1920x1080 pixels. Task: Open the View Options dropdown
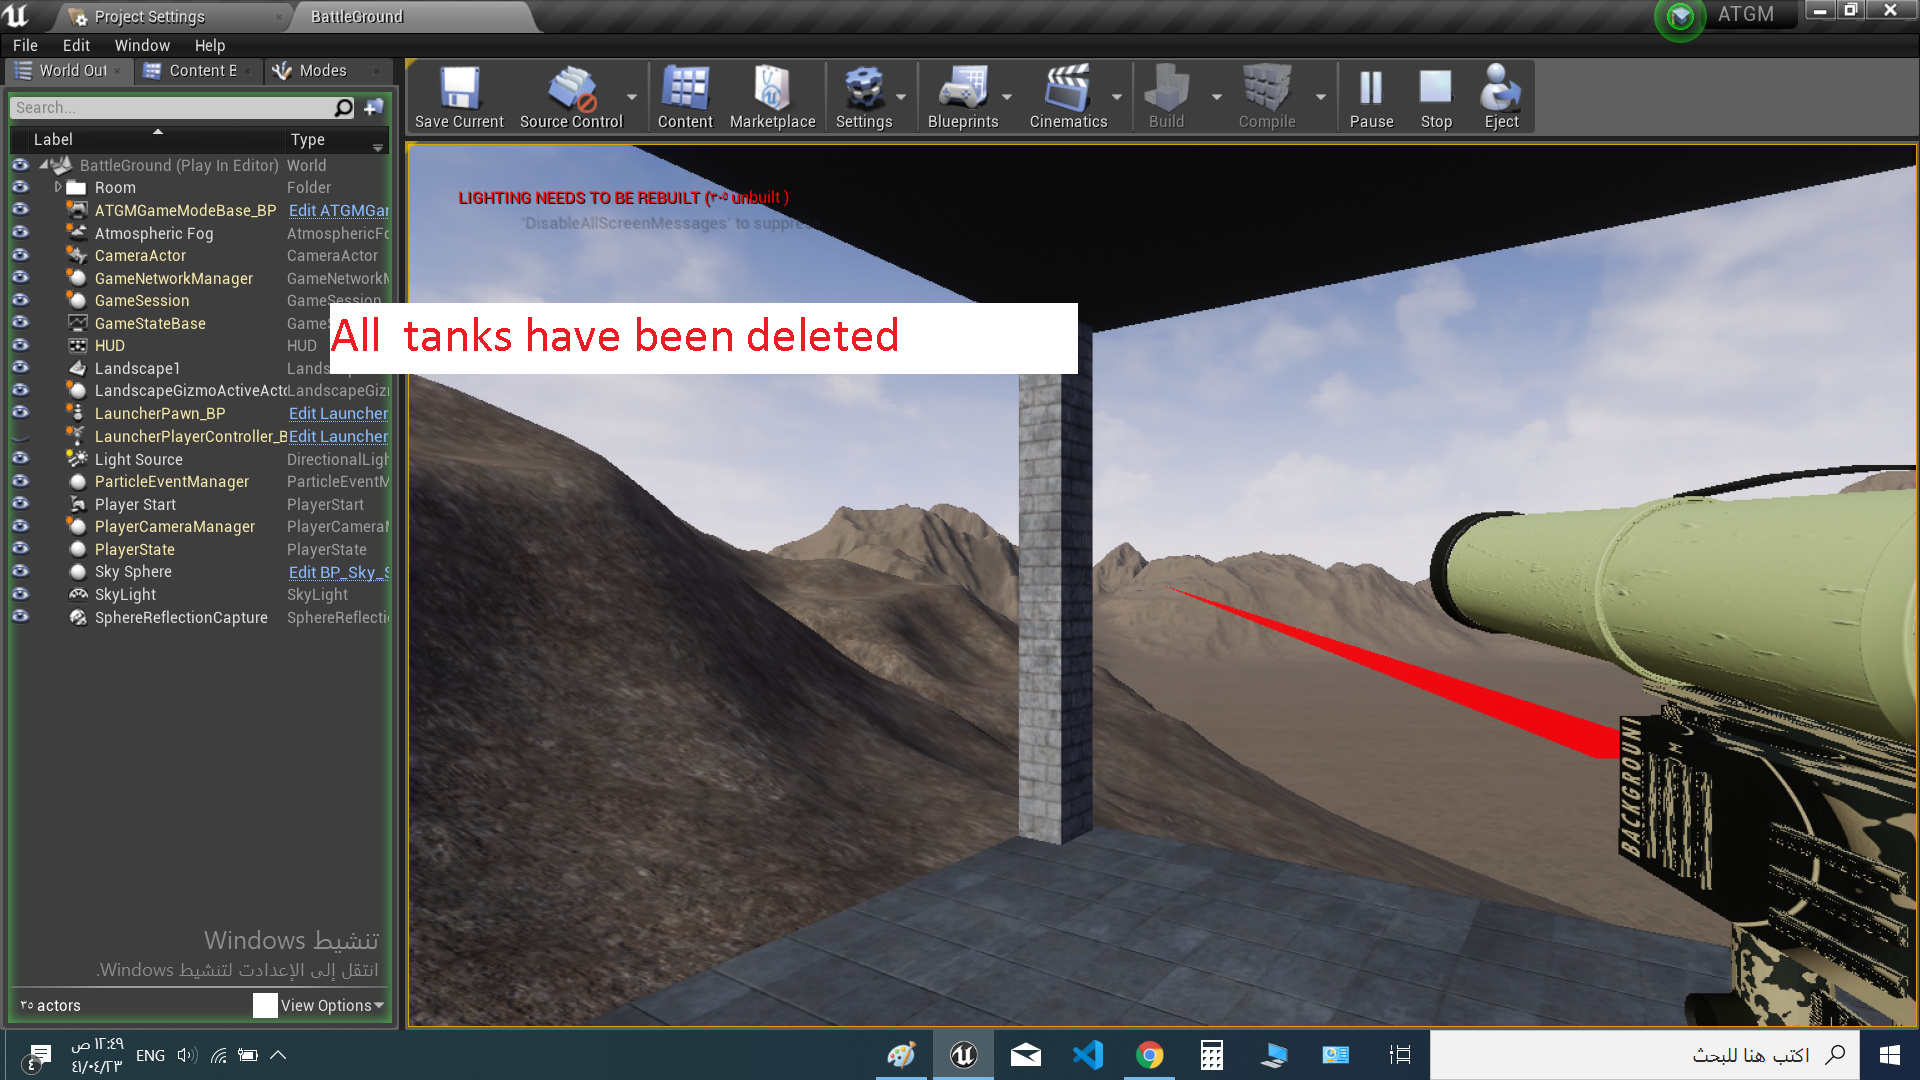[x=330, y=1005]
